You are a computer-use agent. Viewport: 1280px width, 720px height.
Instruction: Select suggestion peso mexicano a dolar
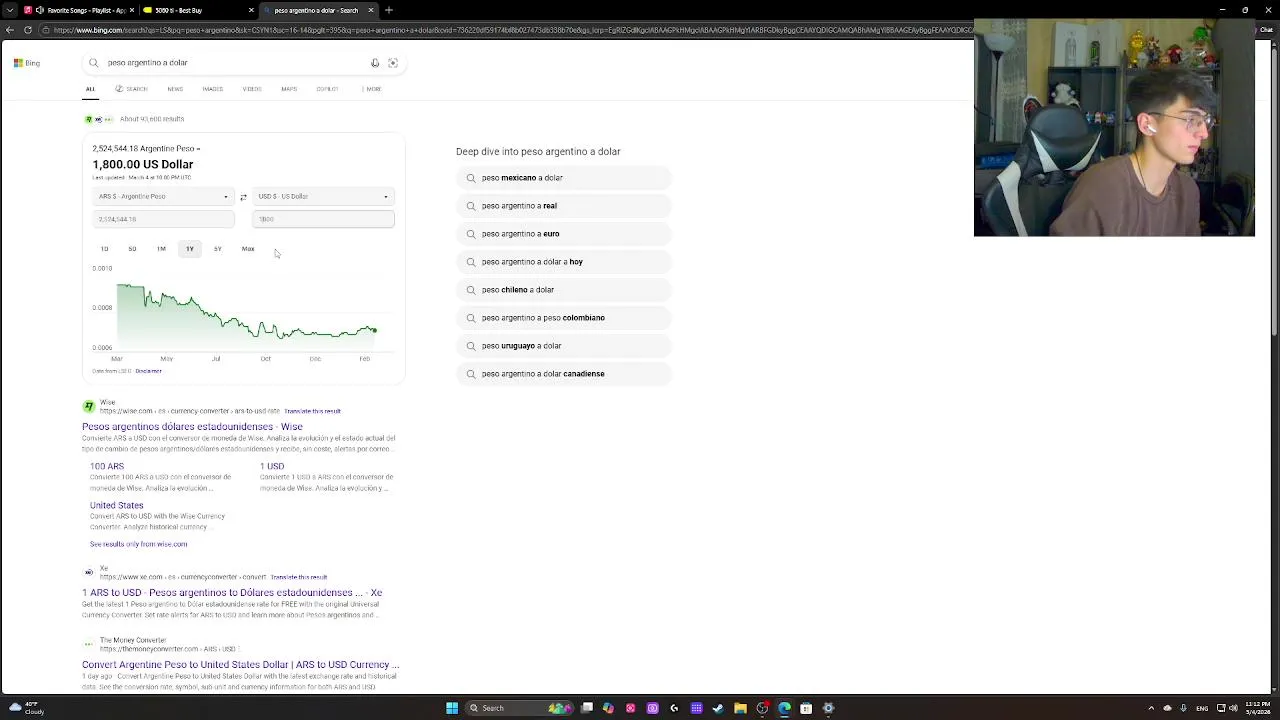click(x=564, y=178)
